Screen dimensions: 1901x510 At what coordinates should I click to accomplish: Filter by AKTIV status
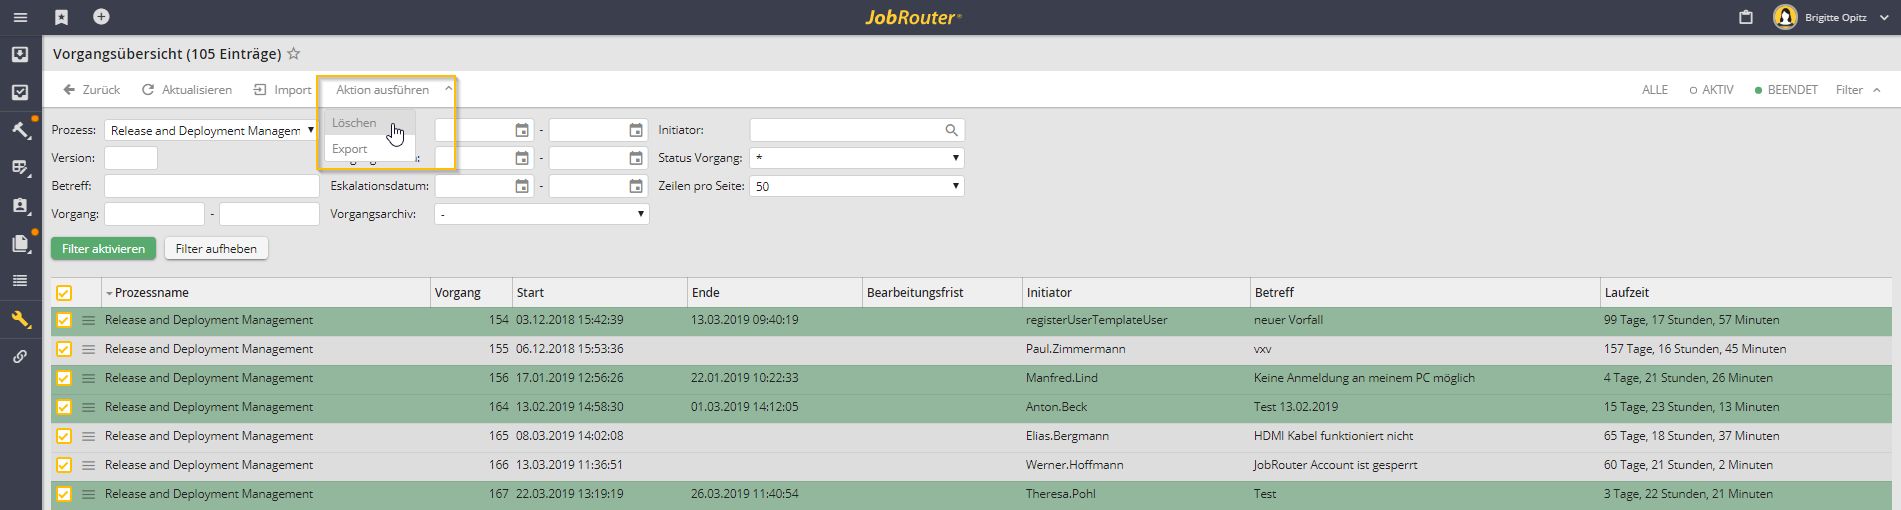point(1712,90)
